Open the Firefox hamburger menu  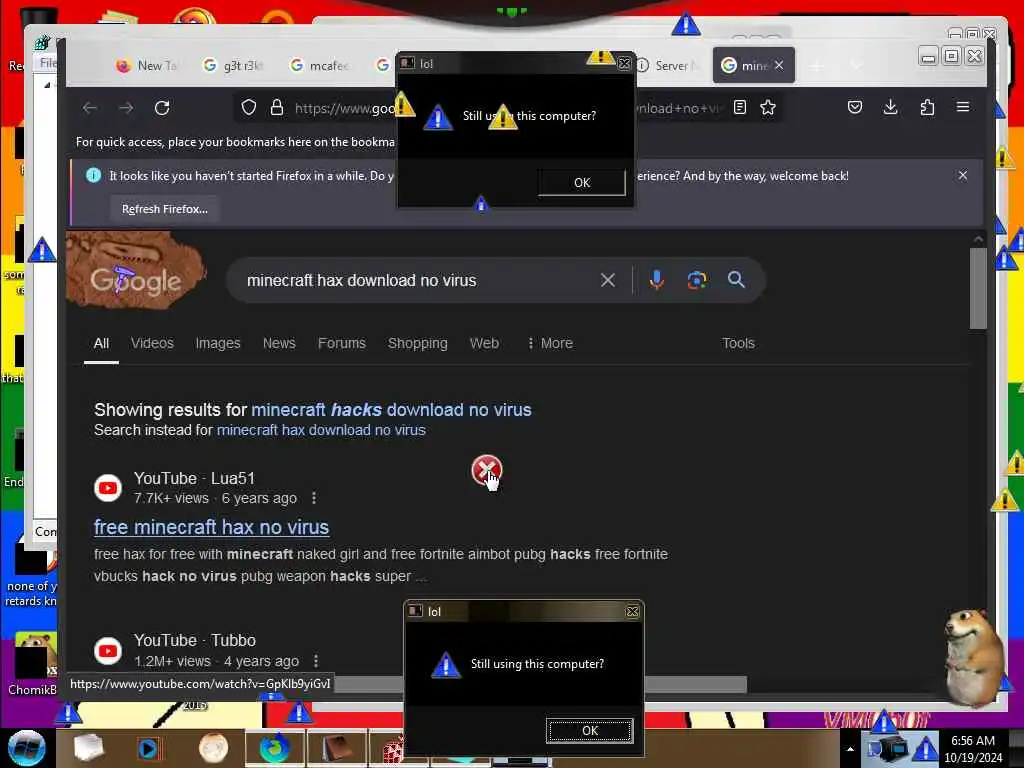(x=963, y=107)
